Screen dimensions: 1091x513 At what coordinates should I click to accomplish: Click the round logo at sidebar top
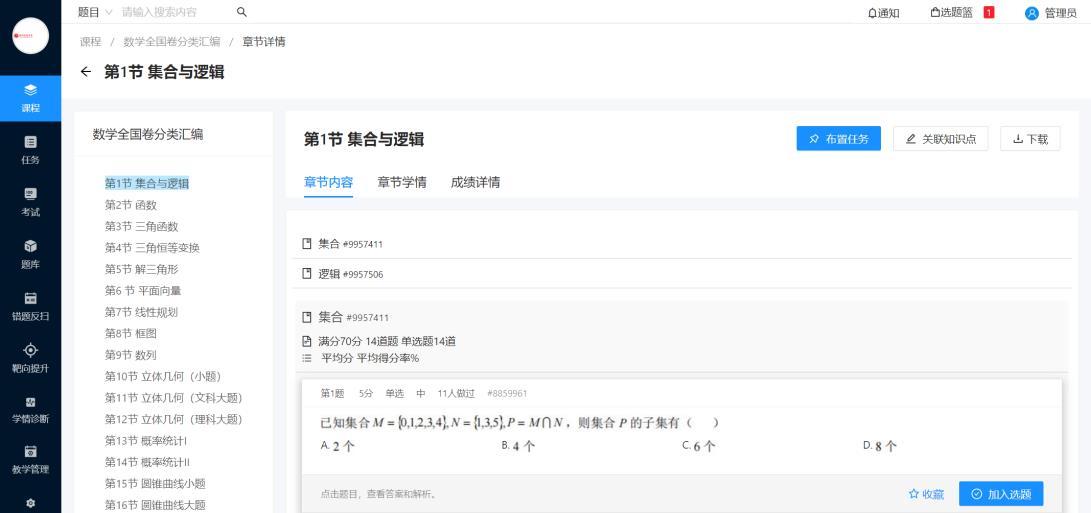(31, 36)
